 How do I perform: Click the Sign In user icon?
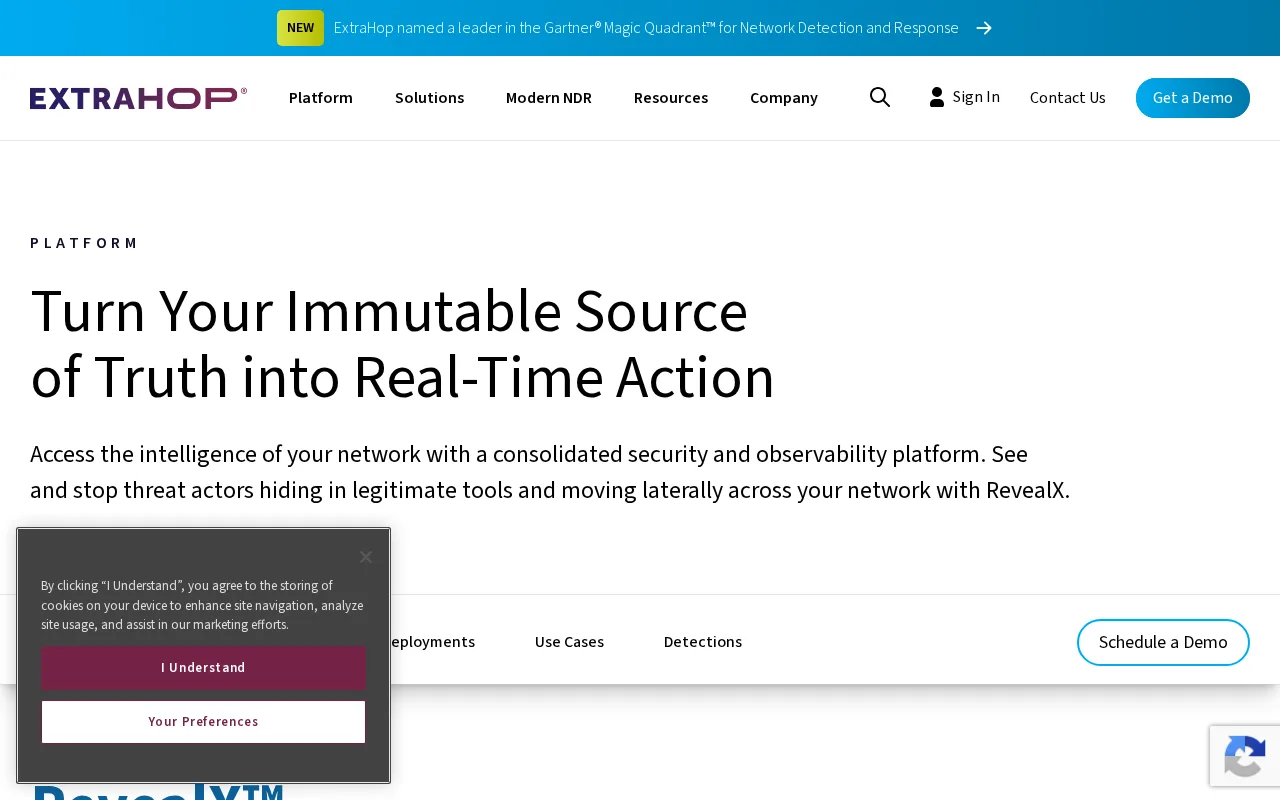[937, 97]
